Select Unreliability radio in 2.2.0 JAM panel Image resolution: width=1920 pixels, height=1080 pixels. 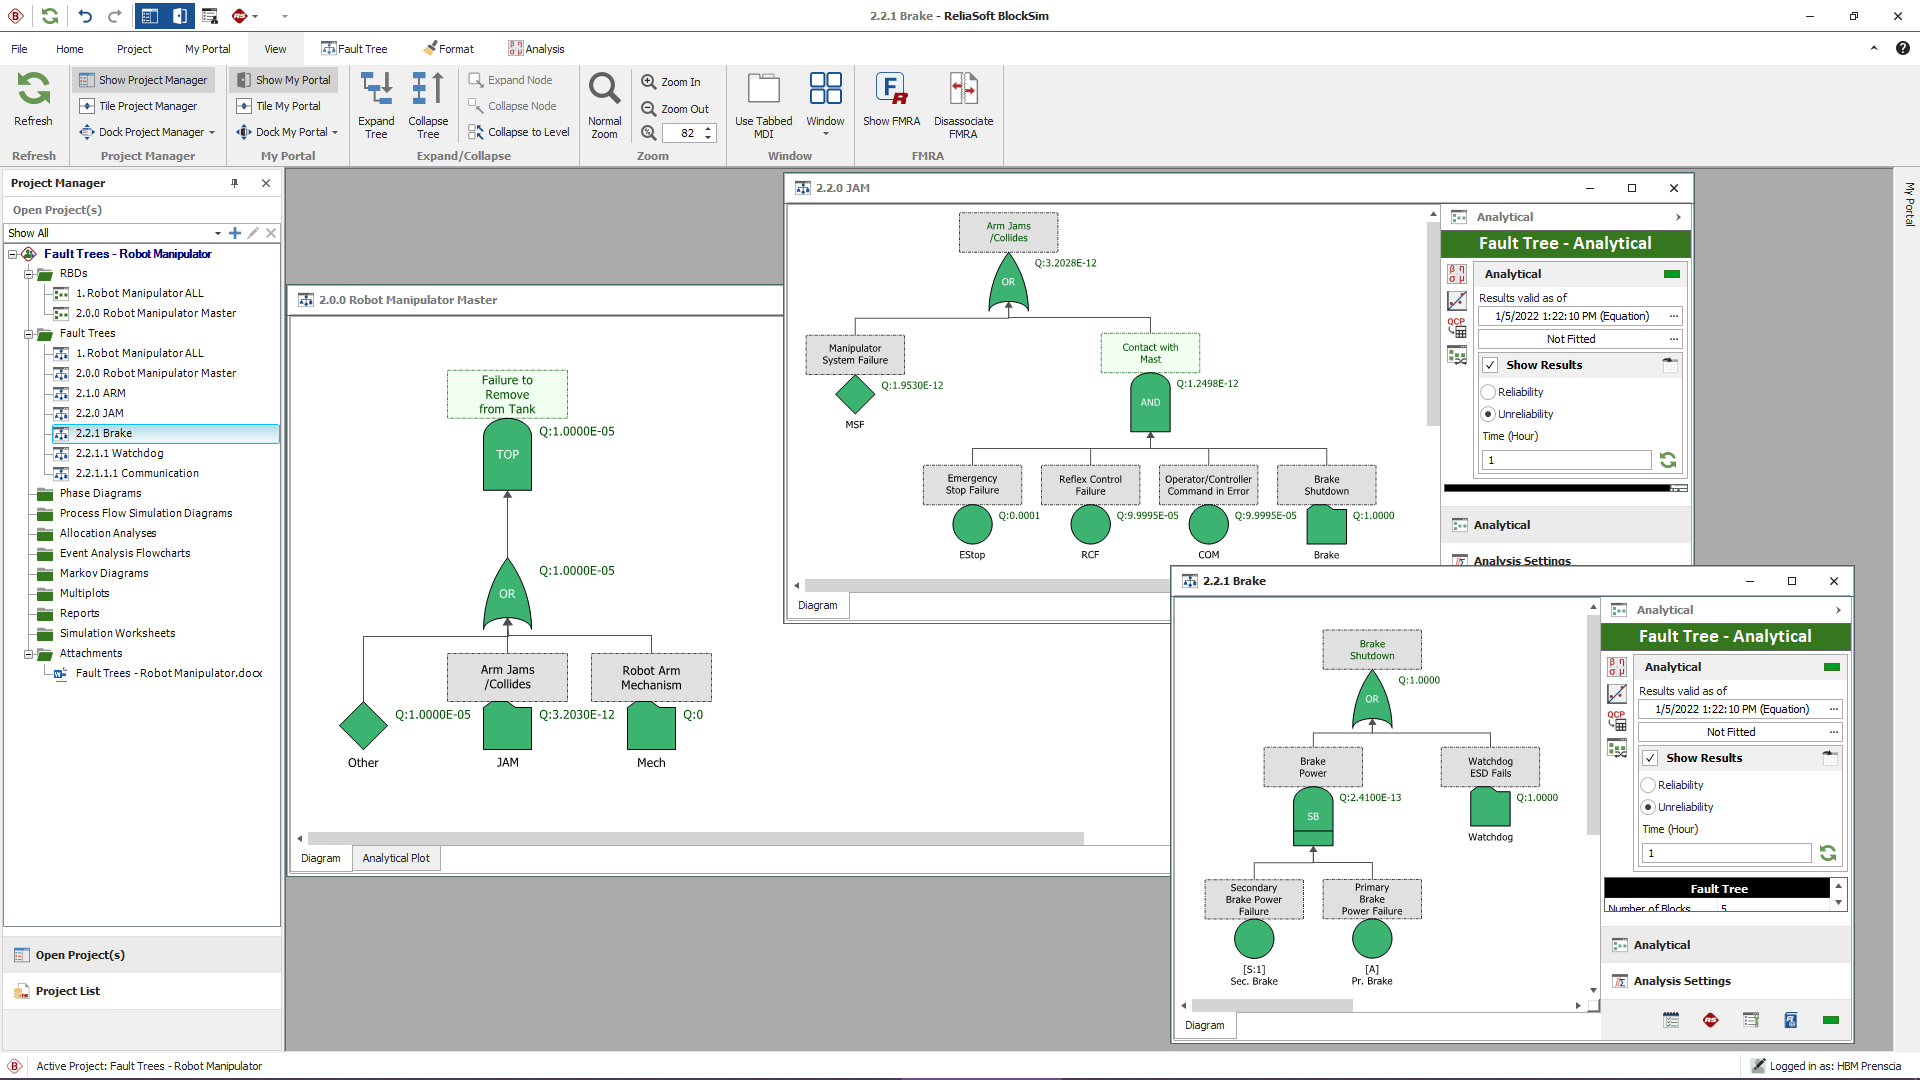pos(1489,414)
